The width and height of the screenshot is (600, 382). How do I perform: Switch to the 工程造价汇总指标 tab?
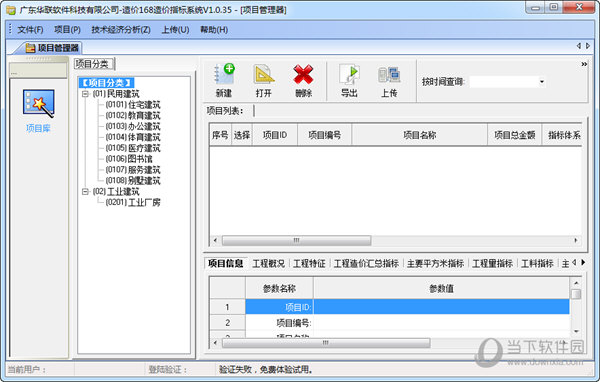(366, 263)
